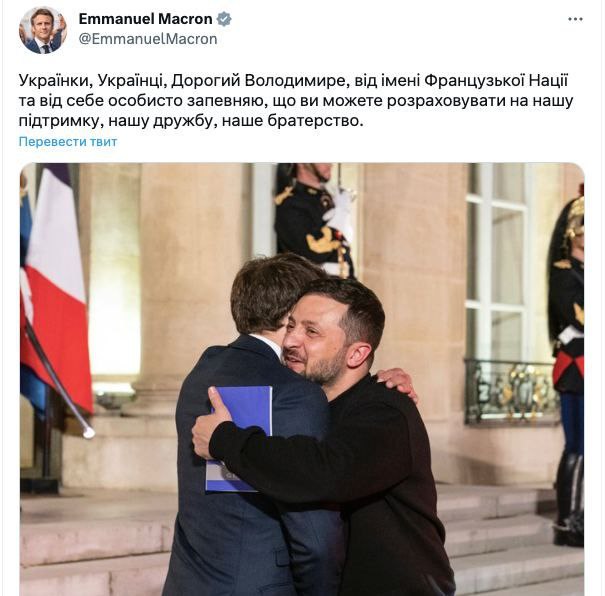Screen dimensions: 605x596
Task: Click the hand resting on the black sweater
Action: (x=397, y=383)
